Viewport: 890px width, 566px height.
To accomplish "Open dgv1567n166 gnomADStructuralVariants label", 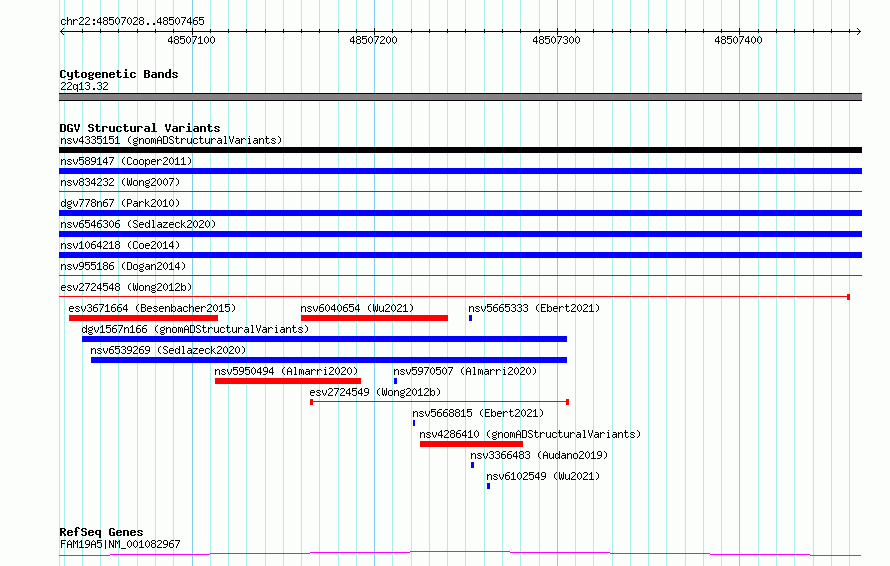I will (x=195, y=329).
